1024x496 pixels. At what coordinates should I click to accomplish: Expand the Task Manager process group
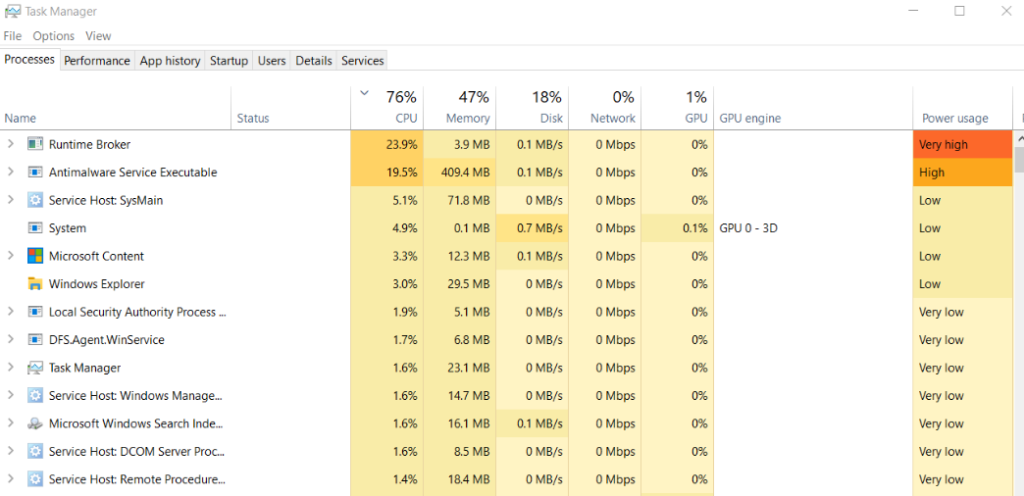click(x=10, y=368)
